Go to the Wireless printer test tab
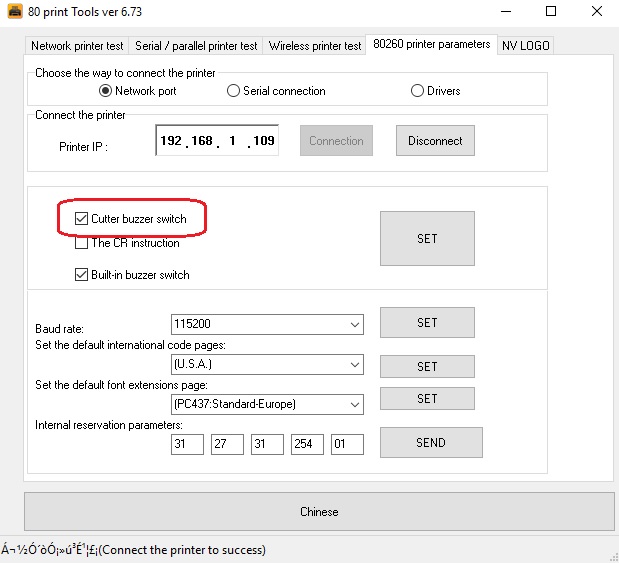Viewport: 619px width, 563px height. tap(315, 46)
